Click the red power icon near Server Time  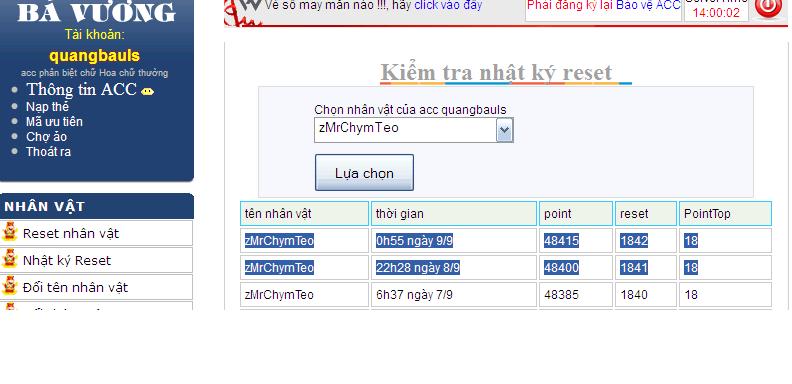[x=768, y=7]
